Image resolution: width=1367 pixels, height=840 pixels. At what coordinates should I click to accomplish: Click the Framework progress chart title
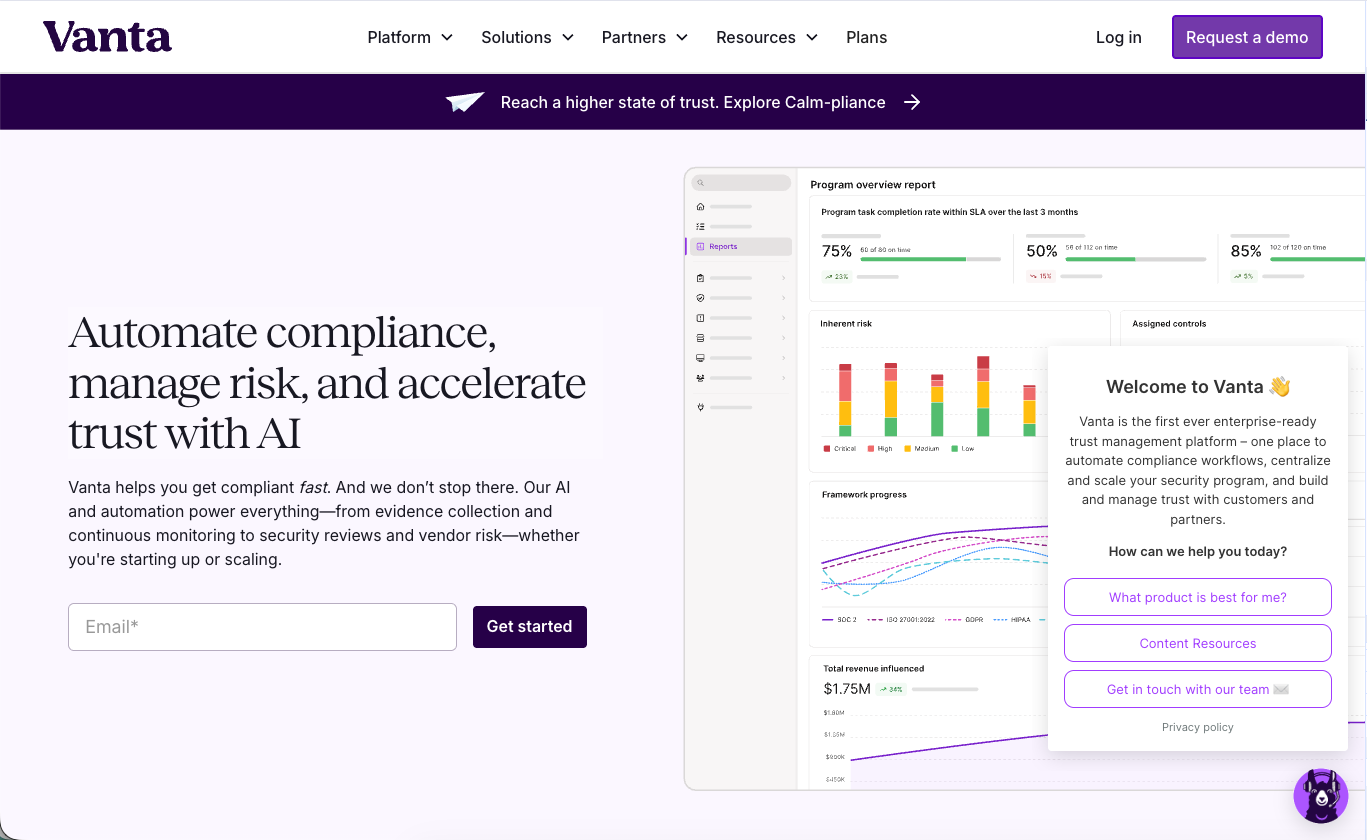[x=864, y=494]
